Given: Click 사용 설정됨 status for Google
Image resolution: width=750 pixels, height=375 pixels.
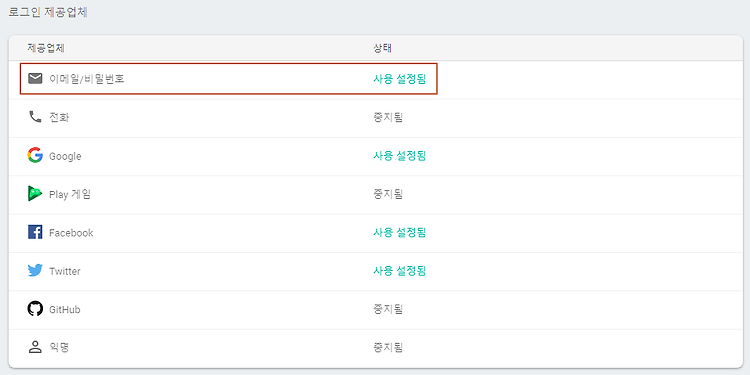Looking at the screenshot, I should (399, 155).
